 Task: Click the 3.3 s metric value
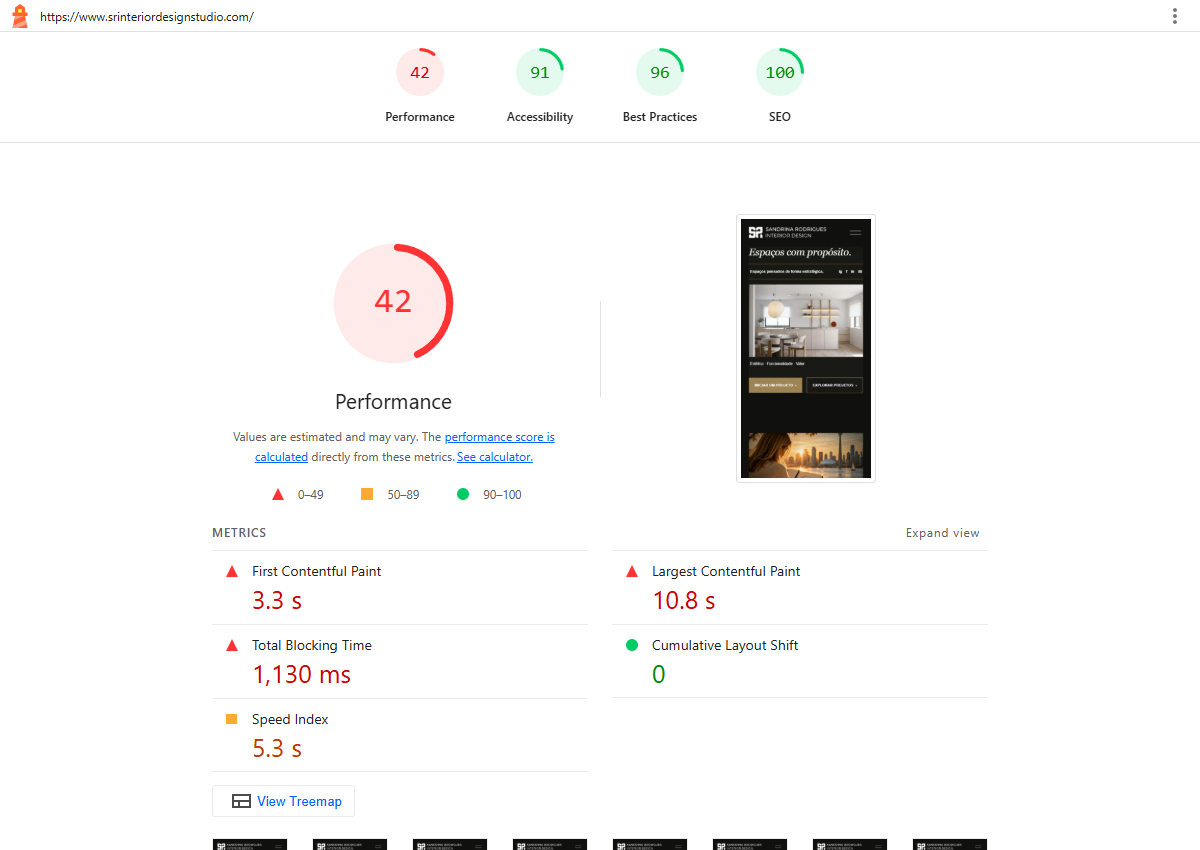(277, 600)
